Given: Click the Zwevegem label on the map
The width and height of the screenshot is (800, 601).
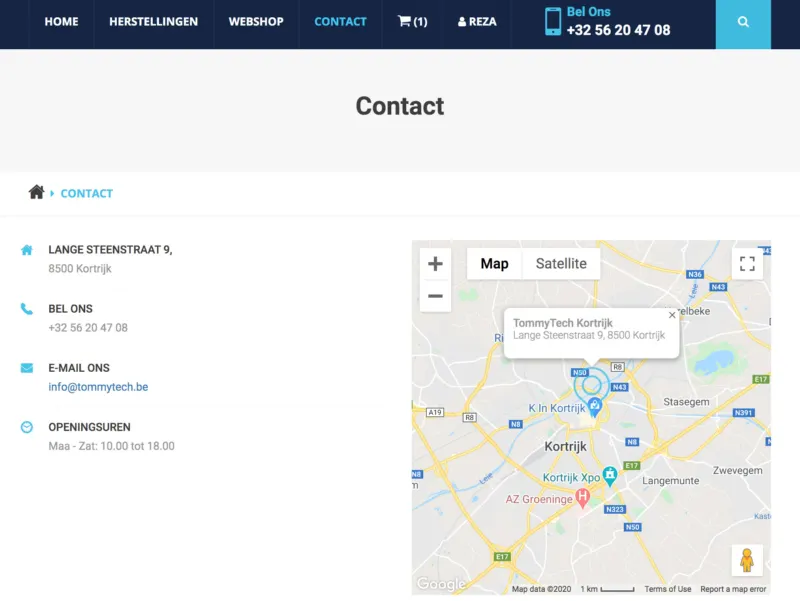Looking at the screenshot, I should (738, 470).
